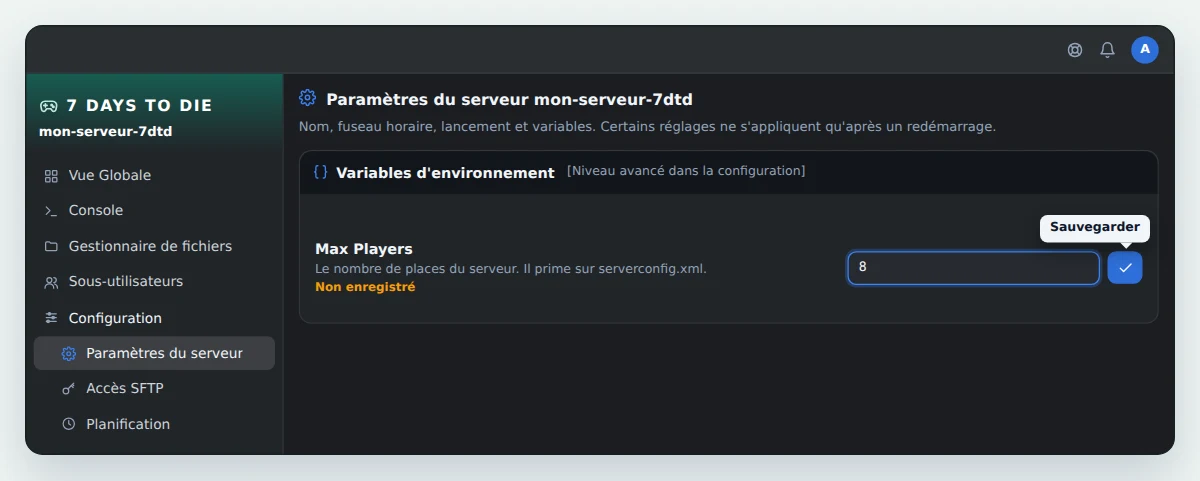This screenshot has width=1200, height=481.
Task: Open Planification submenu item
Action: point(154,424)
